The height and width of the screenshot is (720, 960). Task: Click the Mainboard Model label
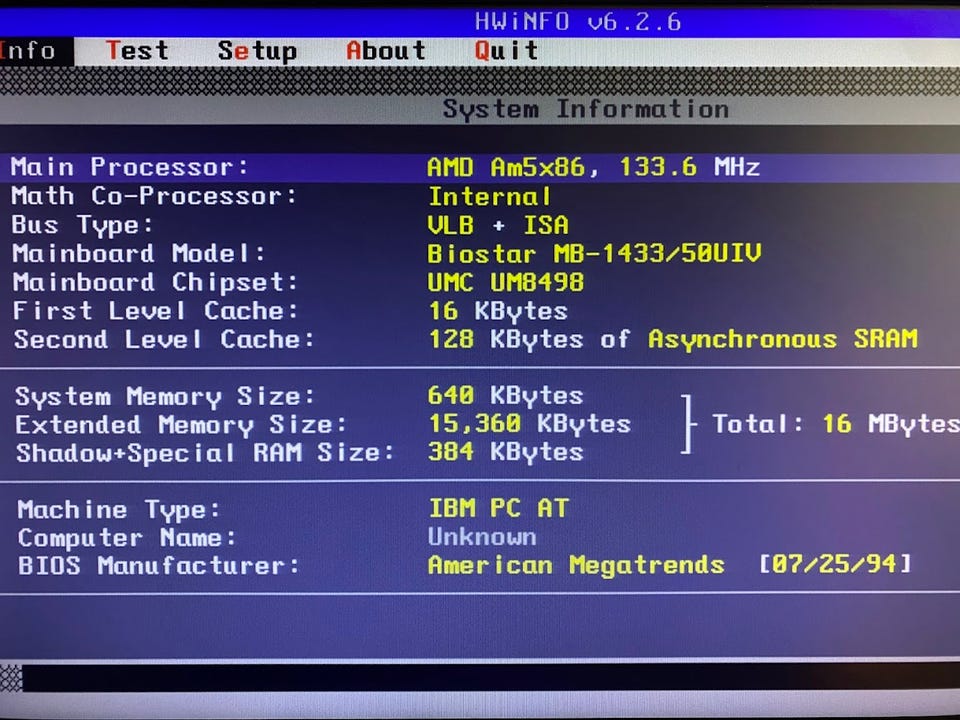tap(138, 253)
